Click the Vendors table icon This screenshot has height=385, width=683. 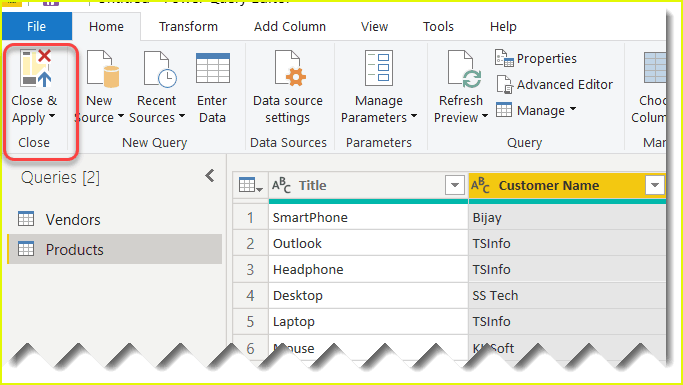pyautogui.click(x=26, y=219)
